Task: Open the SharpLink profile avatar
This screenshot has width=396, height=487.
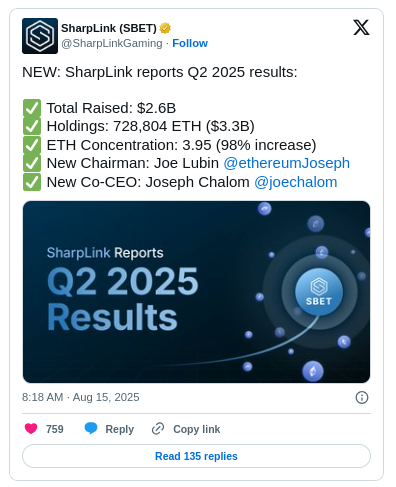Action: 40,36
